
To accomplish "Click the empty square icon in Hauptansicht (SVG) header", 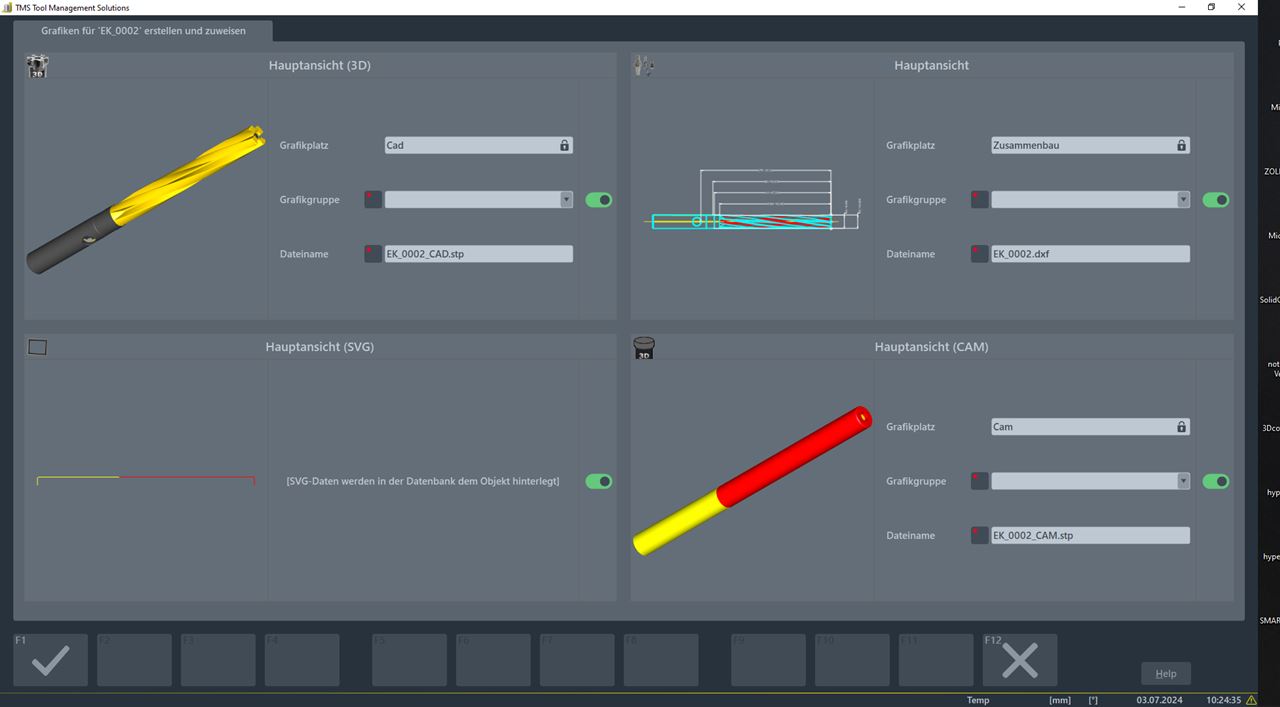I will (x=37, y=347).
